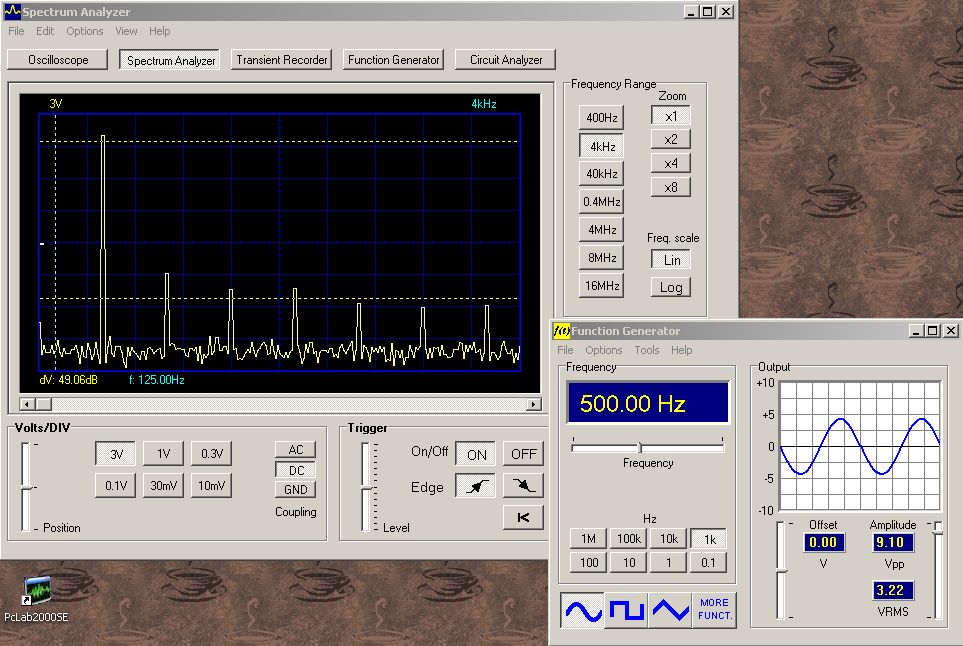Select the sine wave output button

[581, 609]
